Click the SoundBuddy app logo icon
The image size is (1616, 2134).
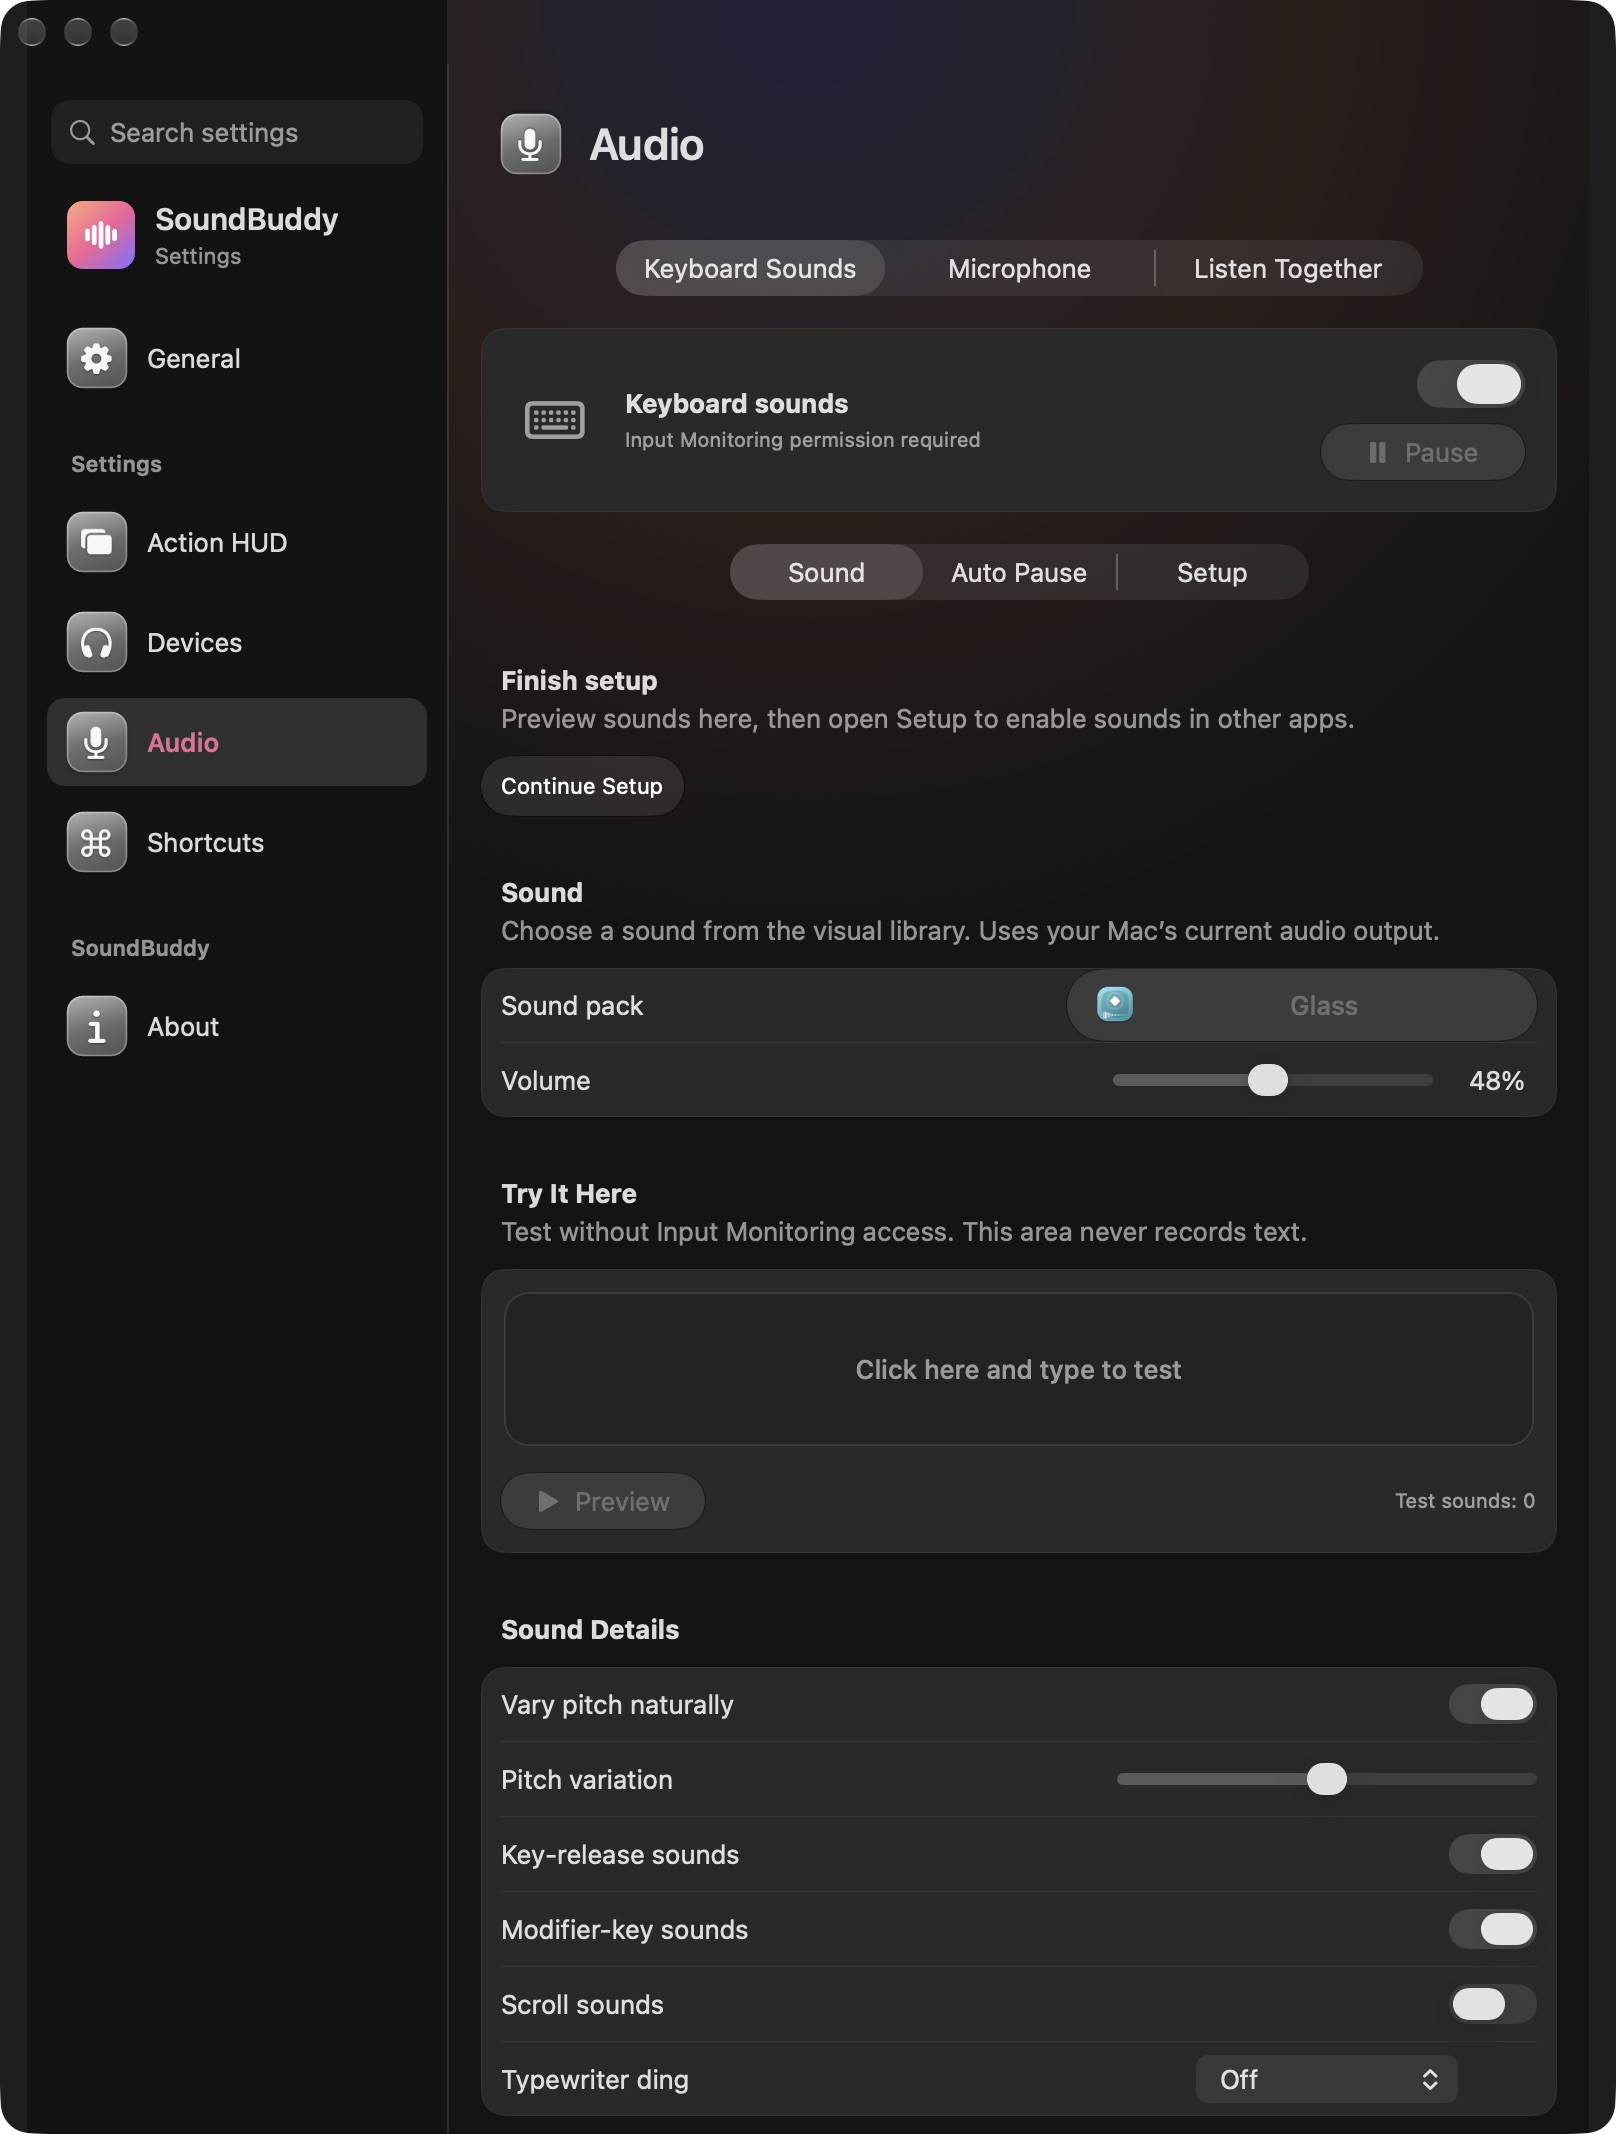click(101, 235)
